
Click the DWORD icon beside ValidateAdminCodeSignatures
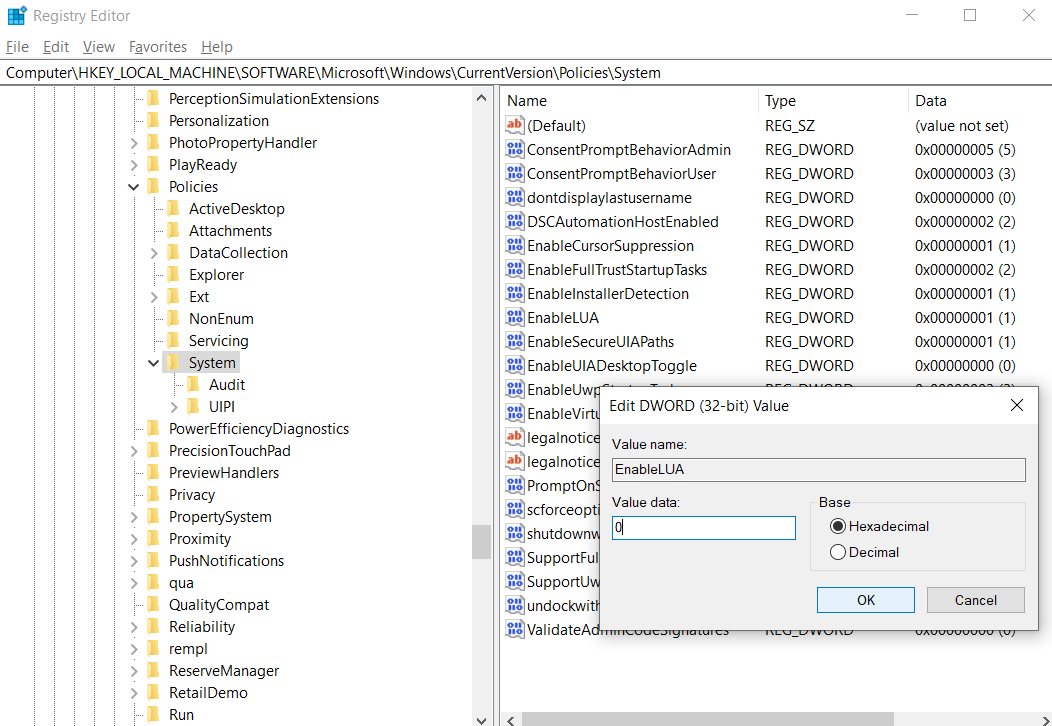click(515, 629)
